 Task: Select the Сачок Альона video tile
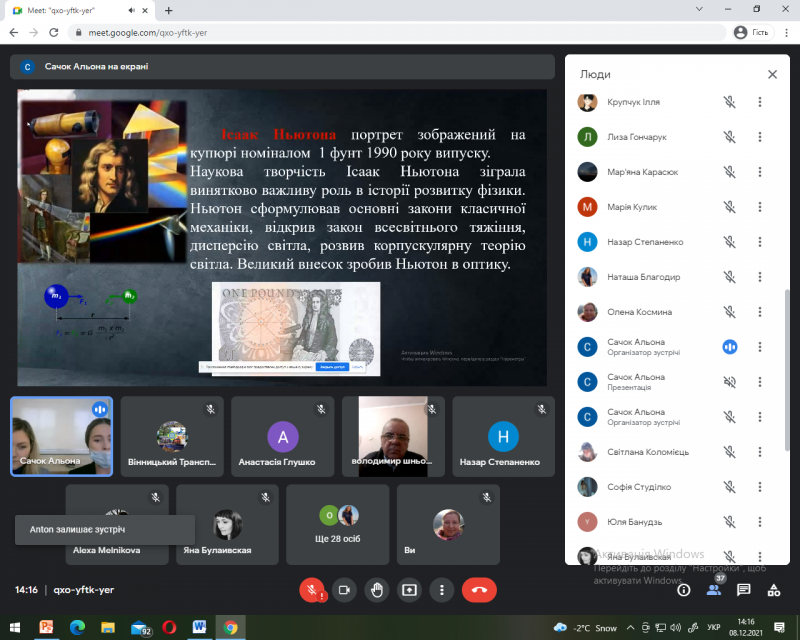coord(62,436)
